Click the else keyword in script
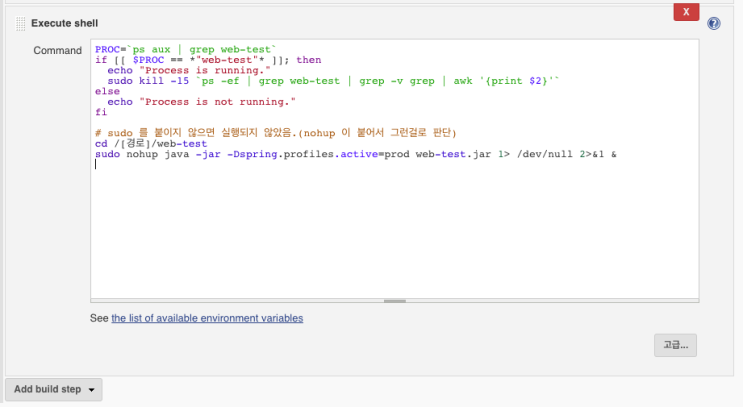This screenshot has width=743, height=407. (107, 91)
